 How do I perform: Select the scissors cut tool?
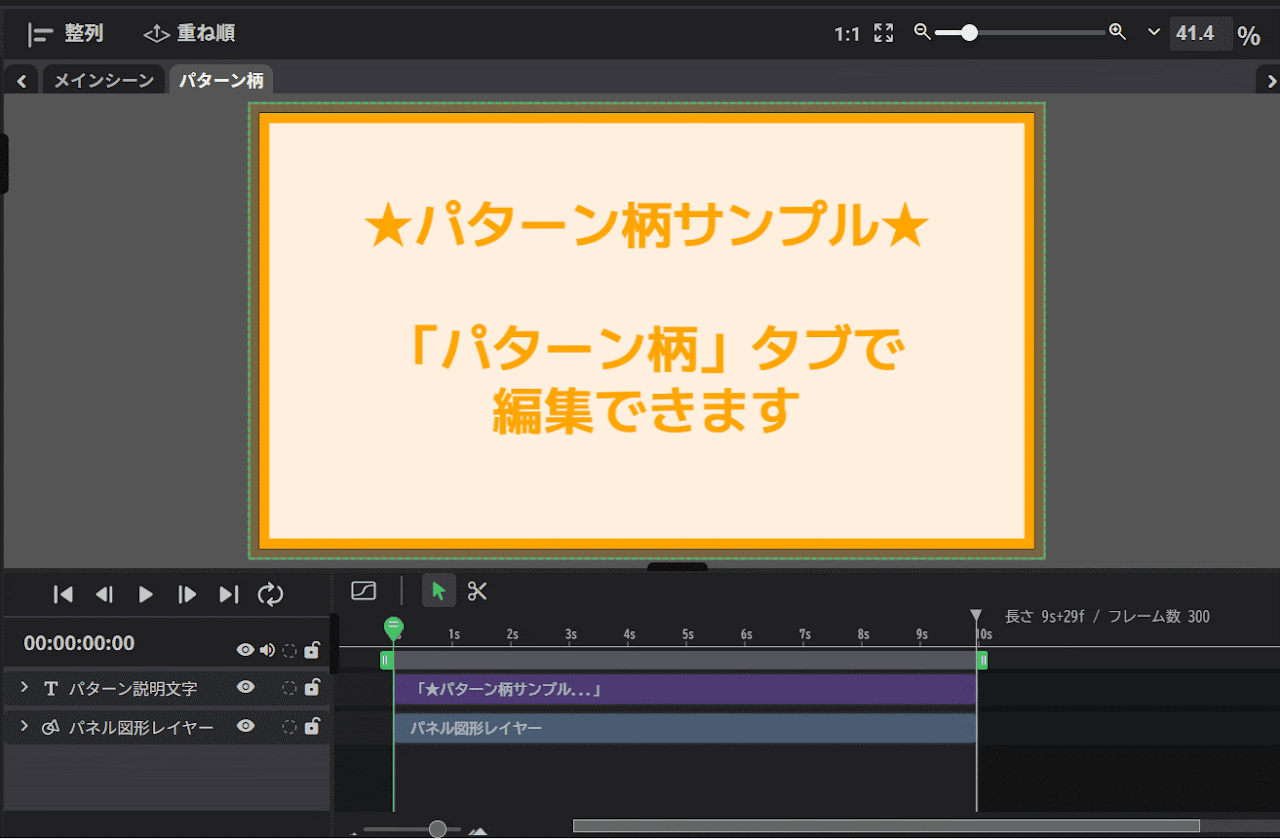coord(477,591)
